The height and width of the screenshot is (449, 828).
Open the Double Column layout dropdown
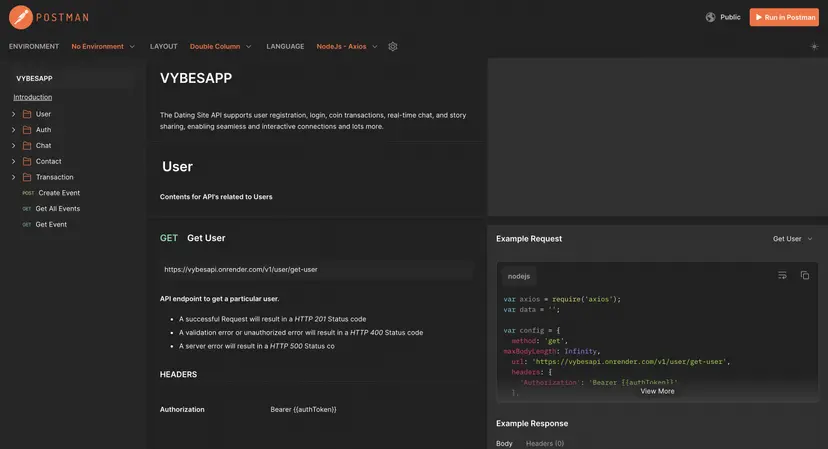tap(220, 46)
